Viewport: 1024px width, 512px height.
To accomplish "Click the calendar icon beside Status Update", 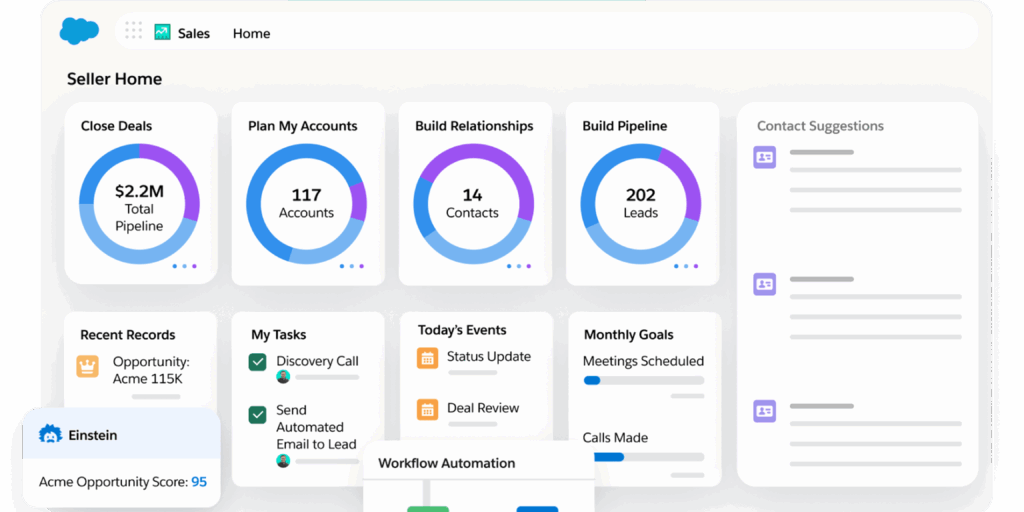I will (x=427, y=358).
